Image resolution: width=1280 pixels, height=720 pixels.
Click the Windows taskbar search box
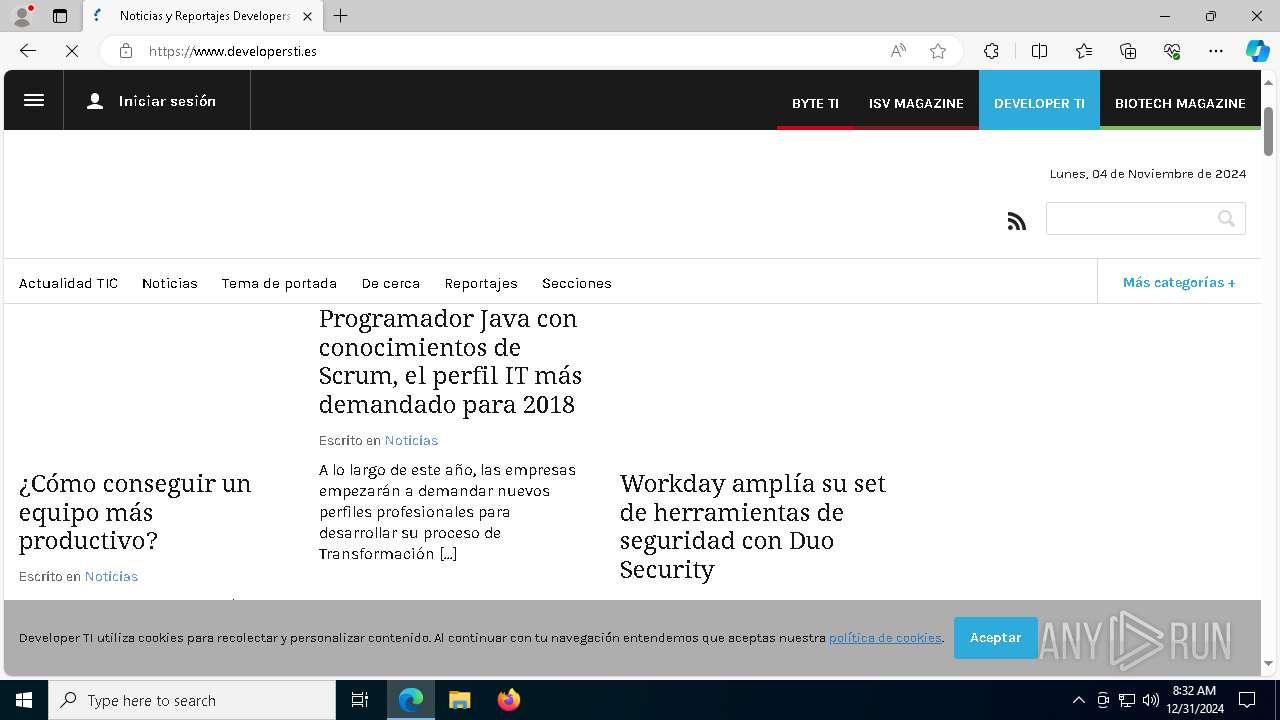click(x=192, y=700)
